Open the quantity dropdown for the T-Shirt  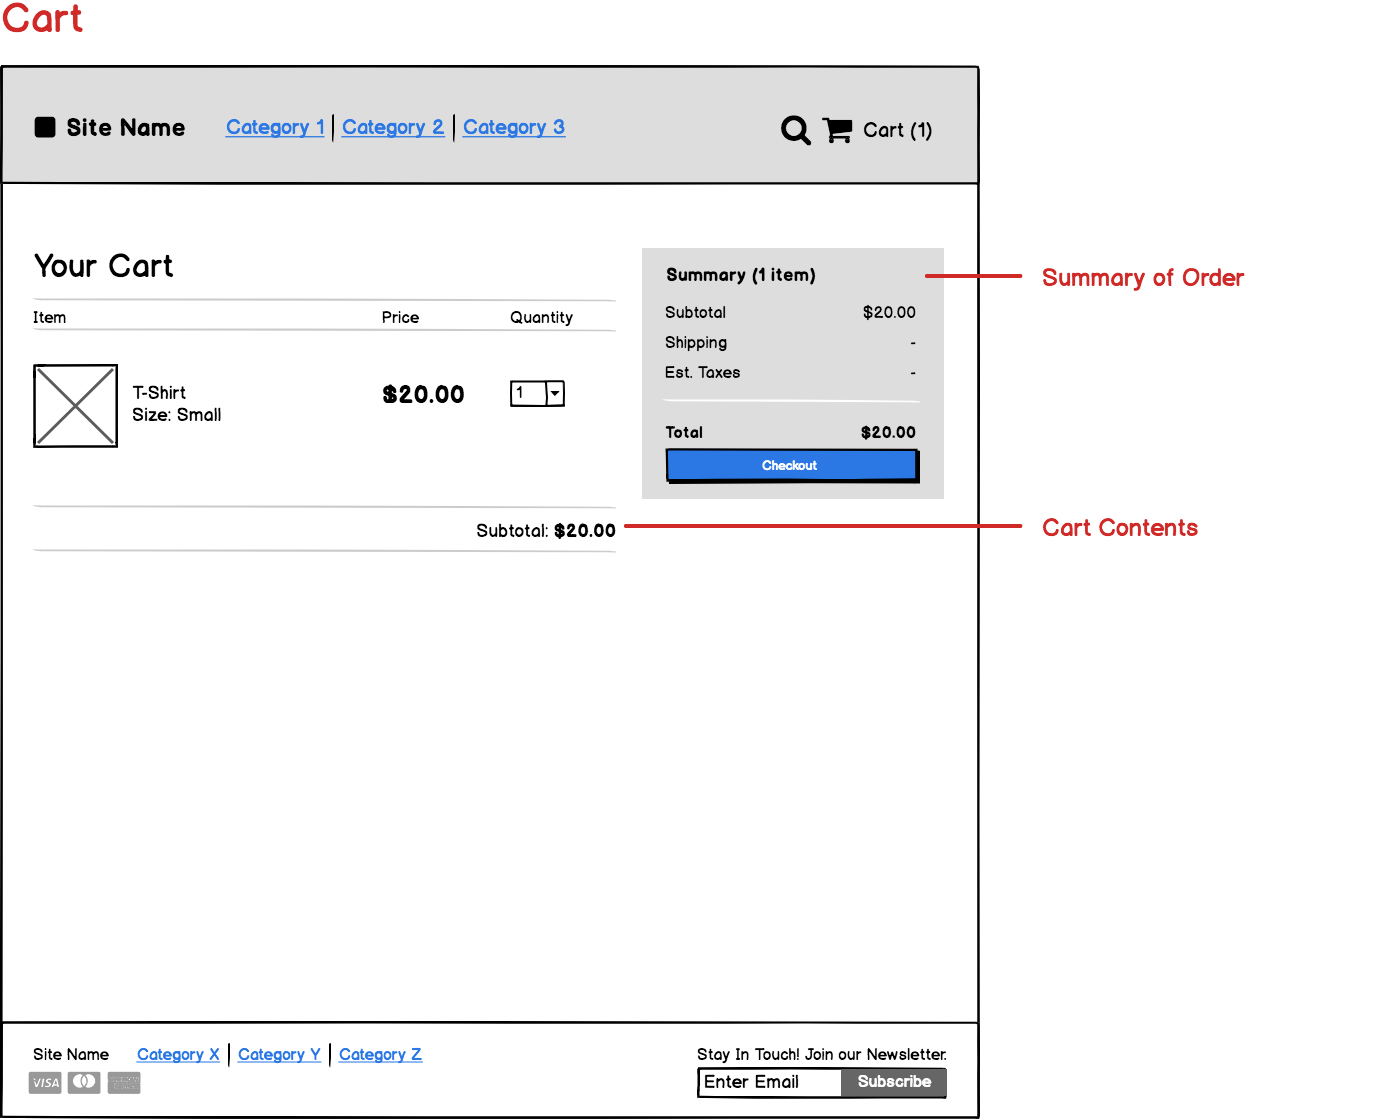pyautogui.click(x=537, y=393)
